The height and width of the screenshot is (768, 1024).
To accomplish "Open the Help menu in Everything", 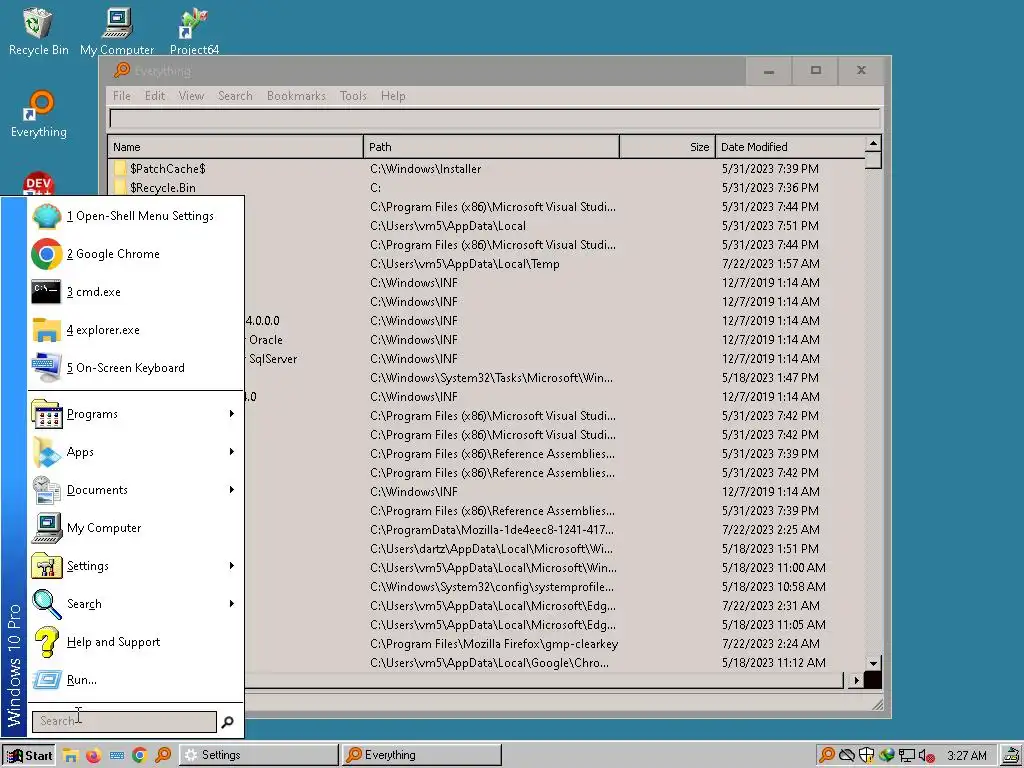I will 393,96.
